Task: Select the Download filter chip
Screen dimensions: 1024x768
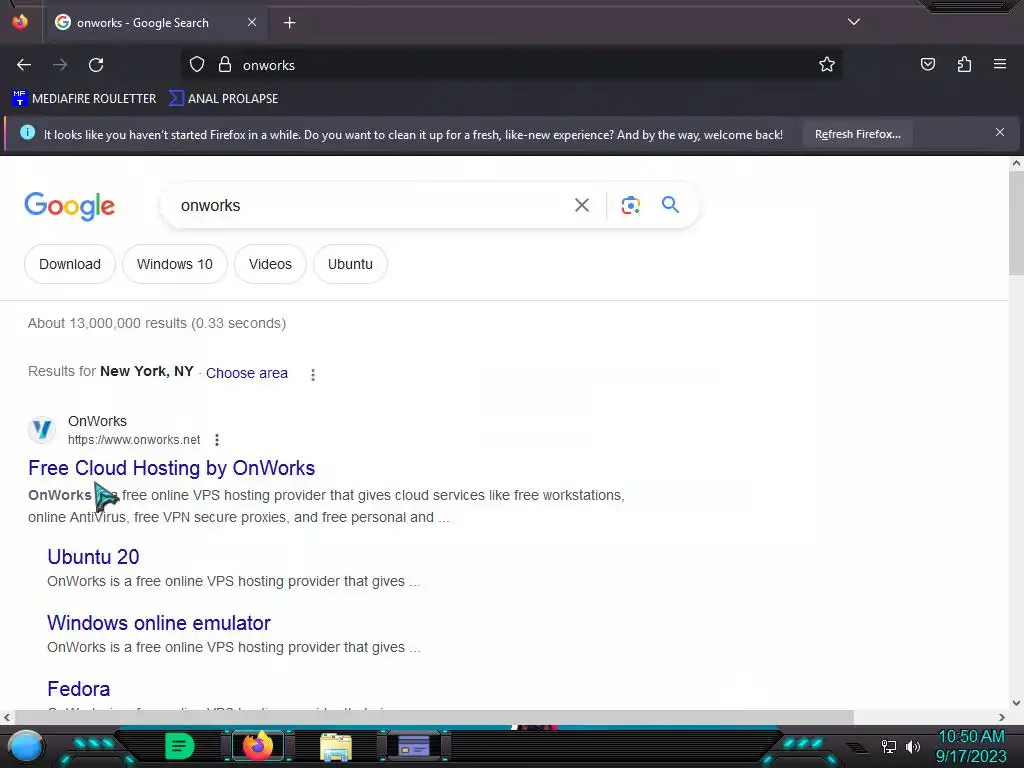Action: [x=70, y=264]
